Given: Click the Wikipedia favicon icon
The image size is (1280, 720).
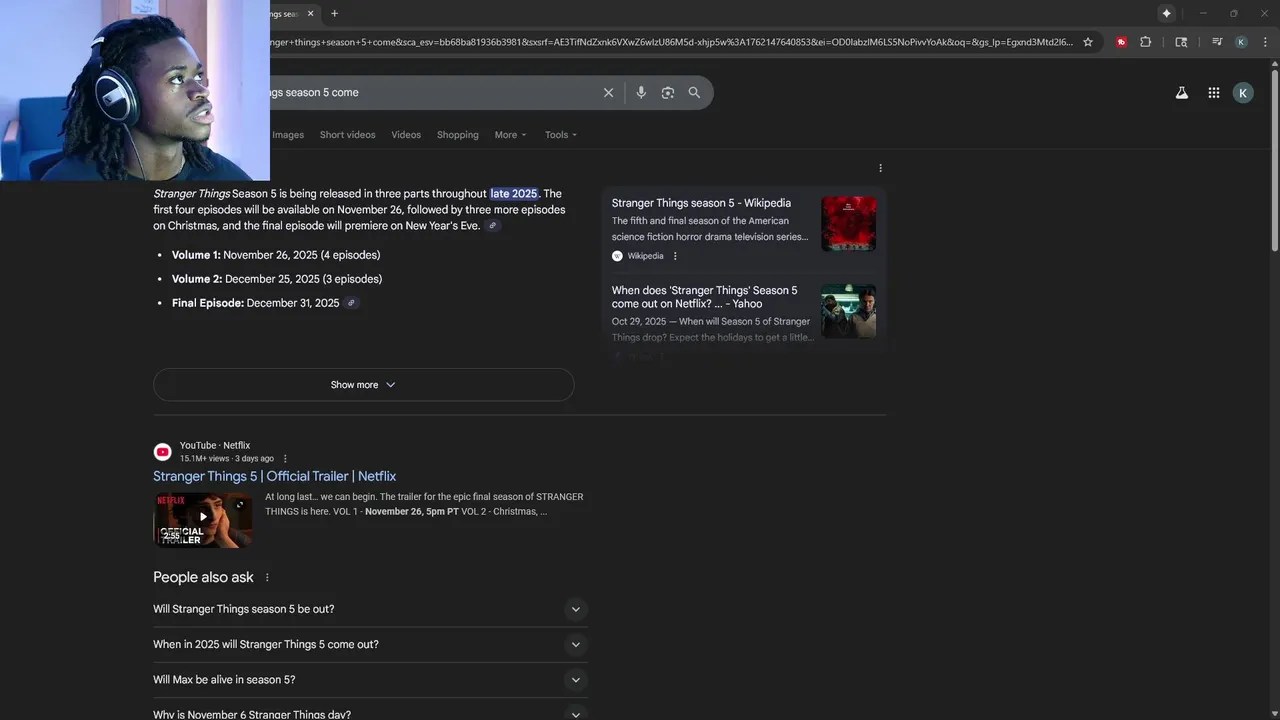Looking at the screenshot, I should tap(617, 256).
